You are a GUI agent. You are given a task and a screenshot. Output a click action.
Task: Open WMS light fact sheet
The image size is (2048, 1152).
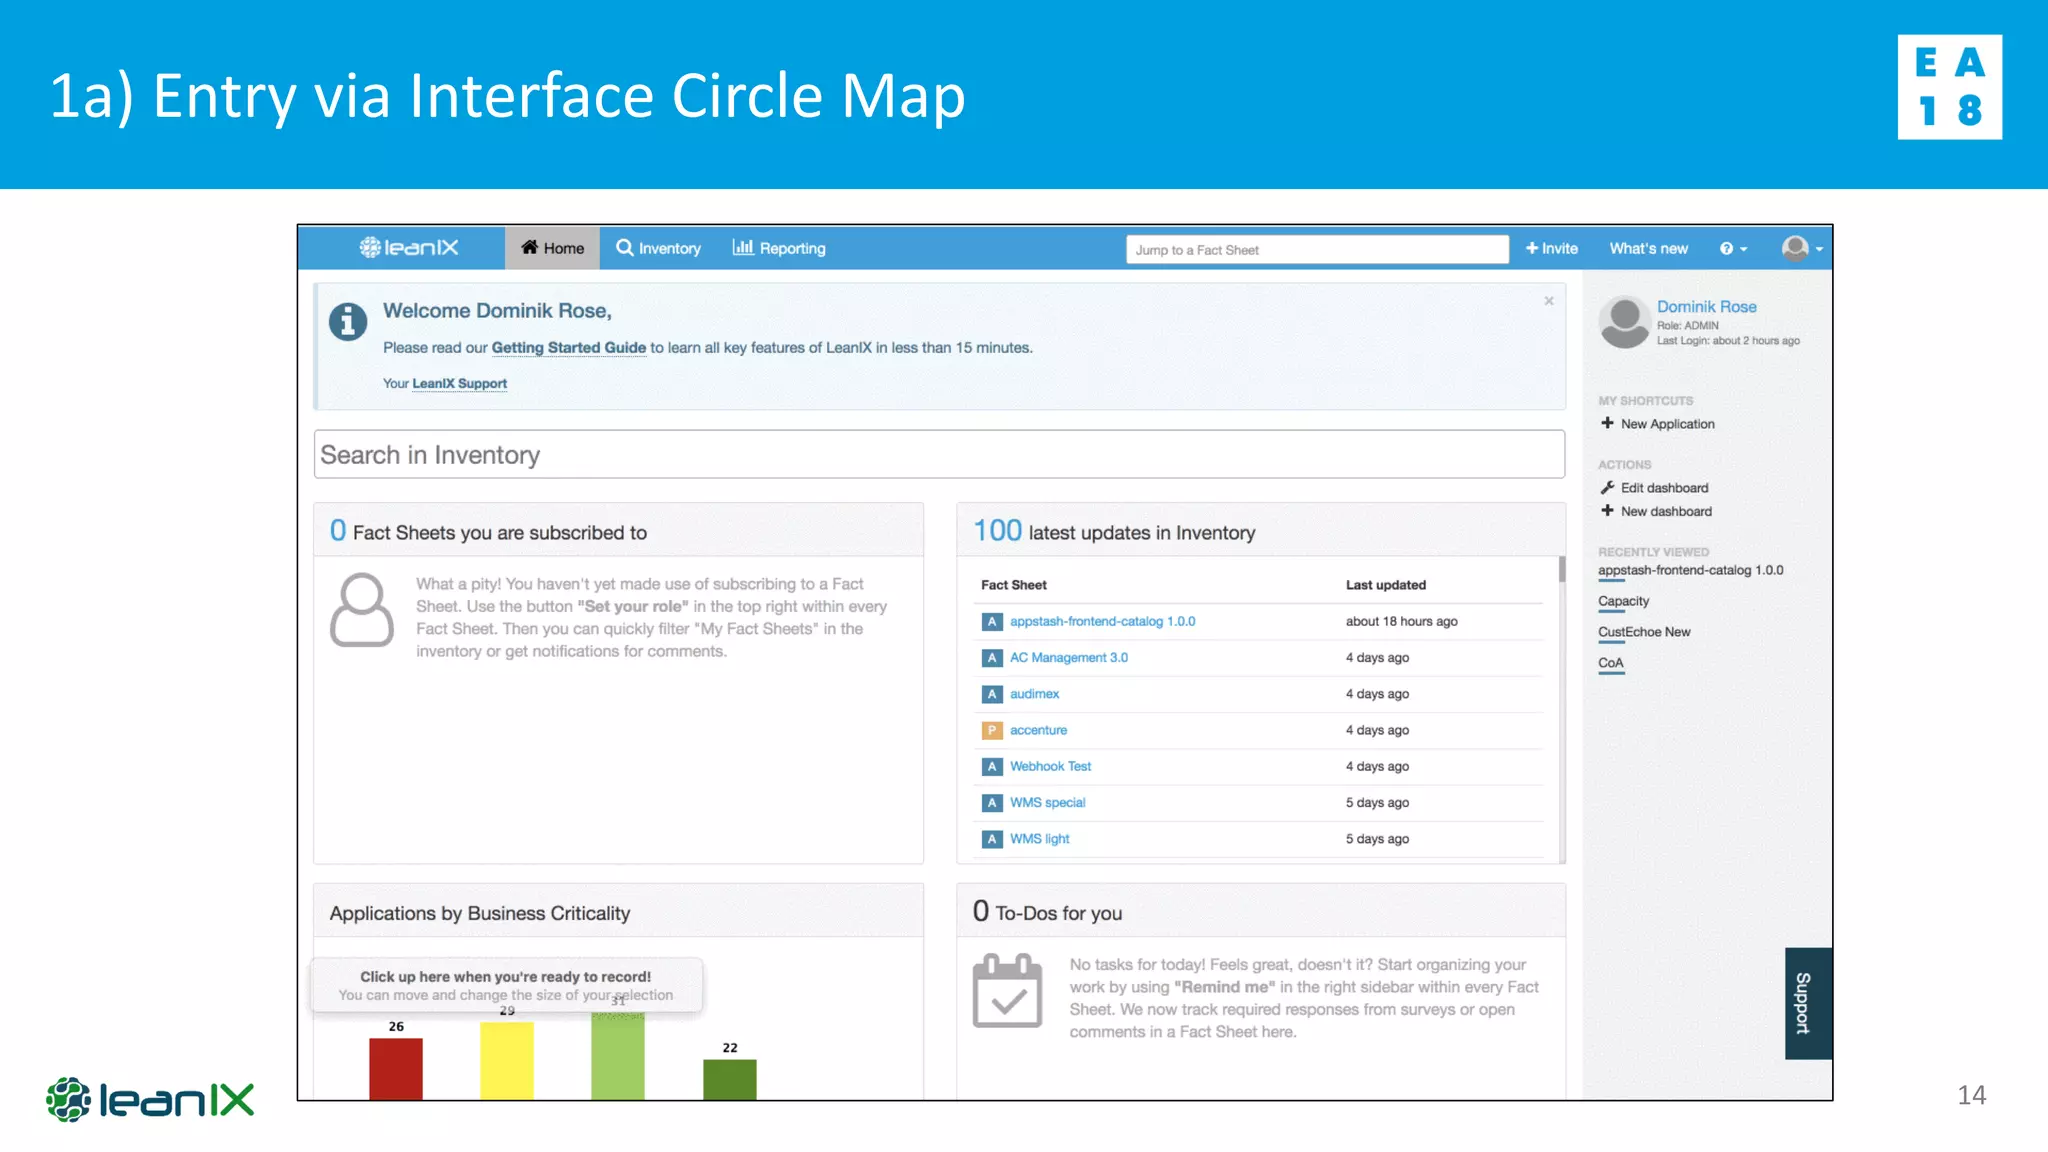pos(1039,839)
